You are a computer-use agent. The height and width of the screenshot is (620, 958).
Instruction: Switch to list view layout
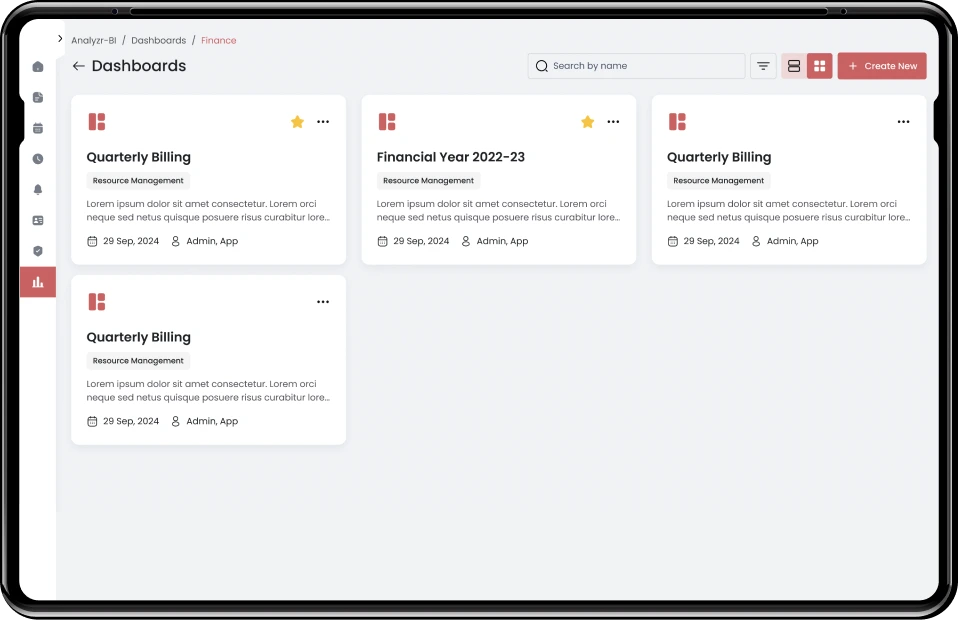pyautogui.click(x=794, y=65)
